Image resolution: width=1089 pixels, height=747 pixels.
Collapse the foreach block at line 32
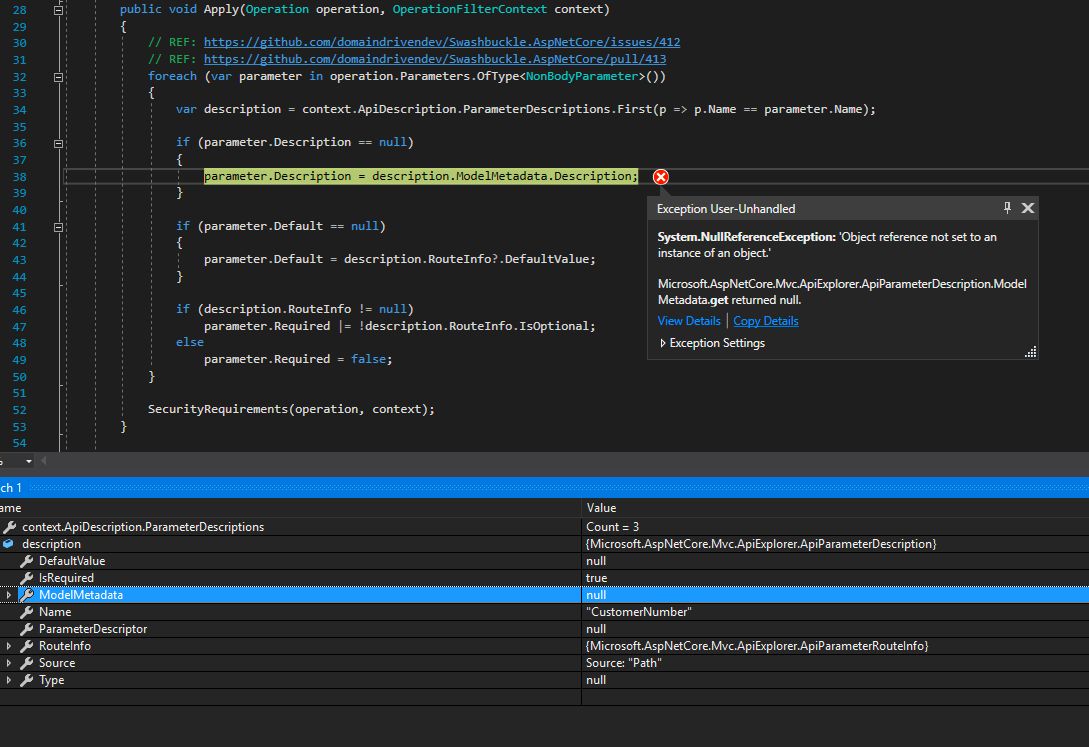click(58, 77)
